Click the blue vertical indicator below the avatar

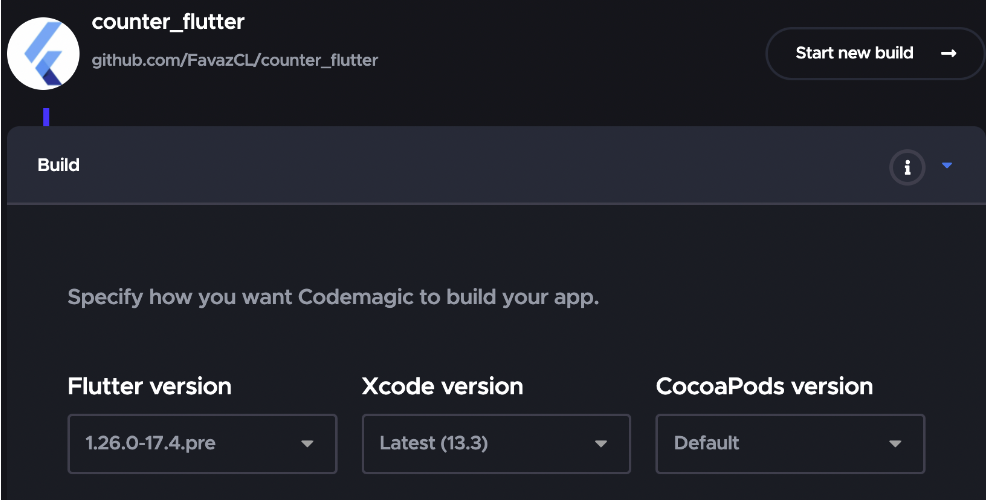pyautogui.click(x=46, y=117)
